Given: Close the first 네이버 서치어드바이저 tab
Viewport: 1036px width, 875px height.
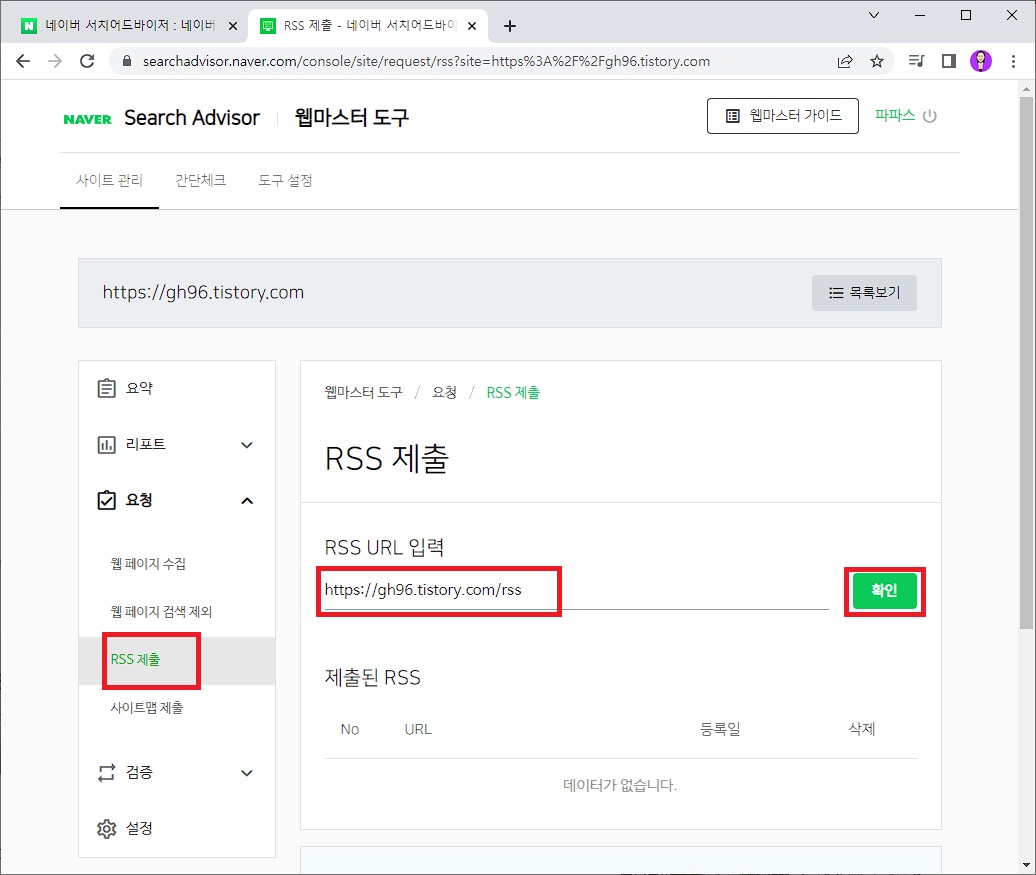Looking at the screenshot, I should [233, 26].
